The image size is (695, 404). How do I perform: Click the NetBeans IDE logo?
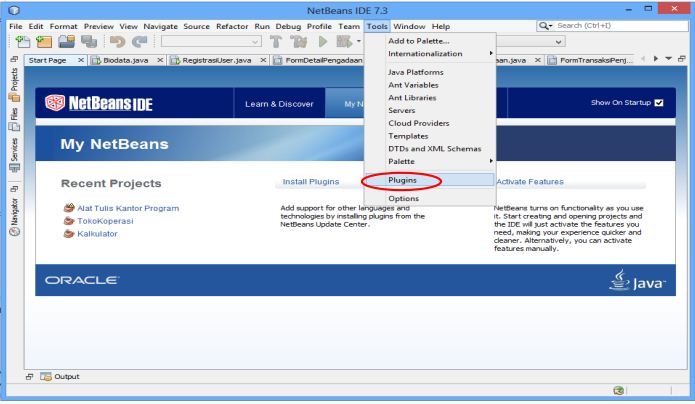99,103
